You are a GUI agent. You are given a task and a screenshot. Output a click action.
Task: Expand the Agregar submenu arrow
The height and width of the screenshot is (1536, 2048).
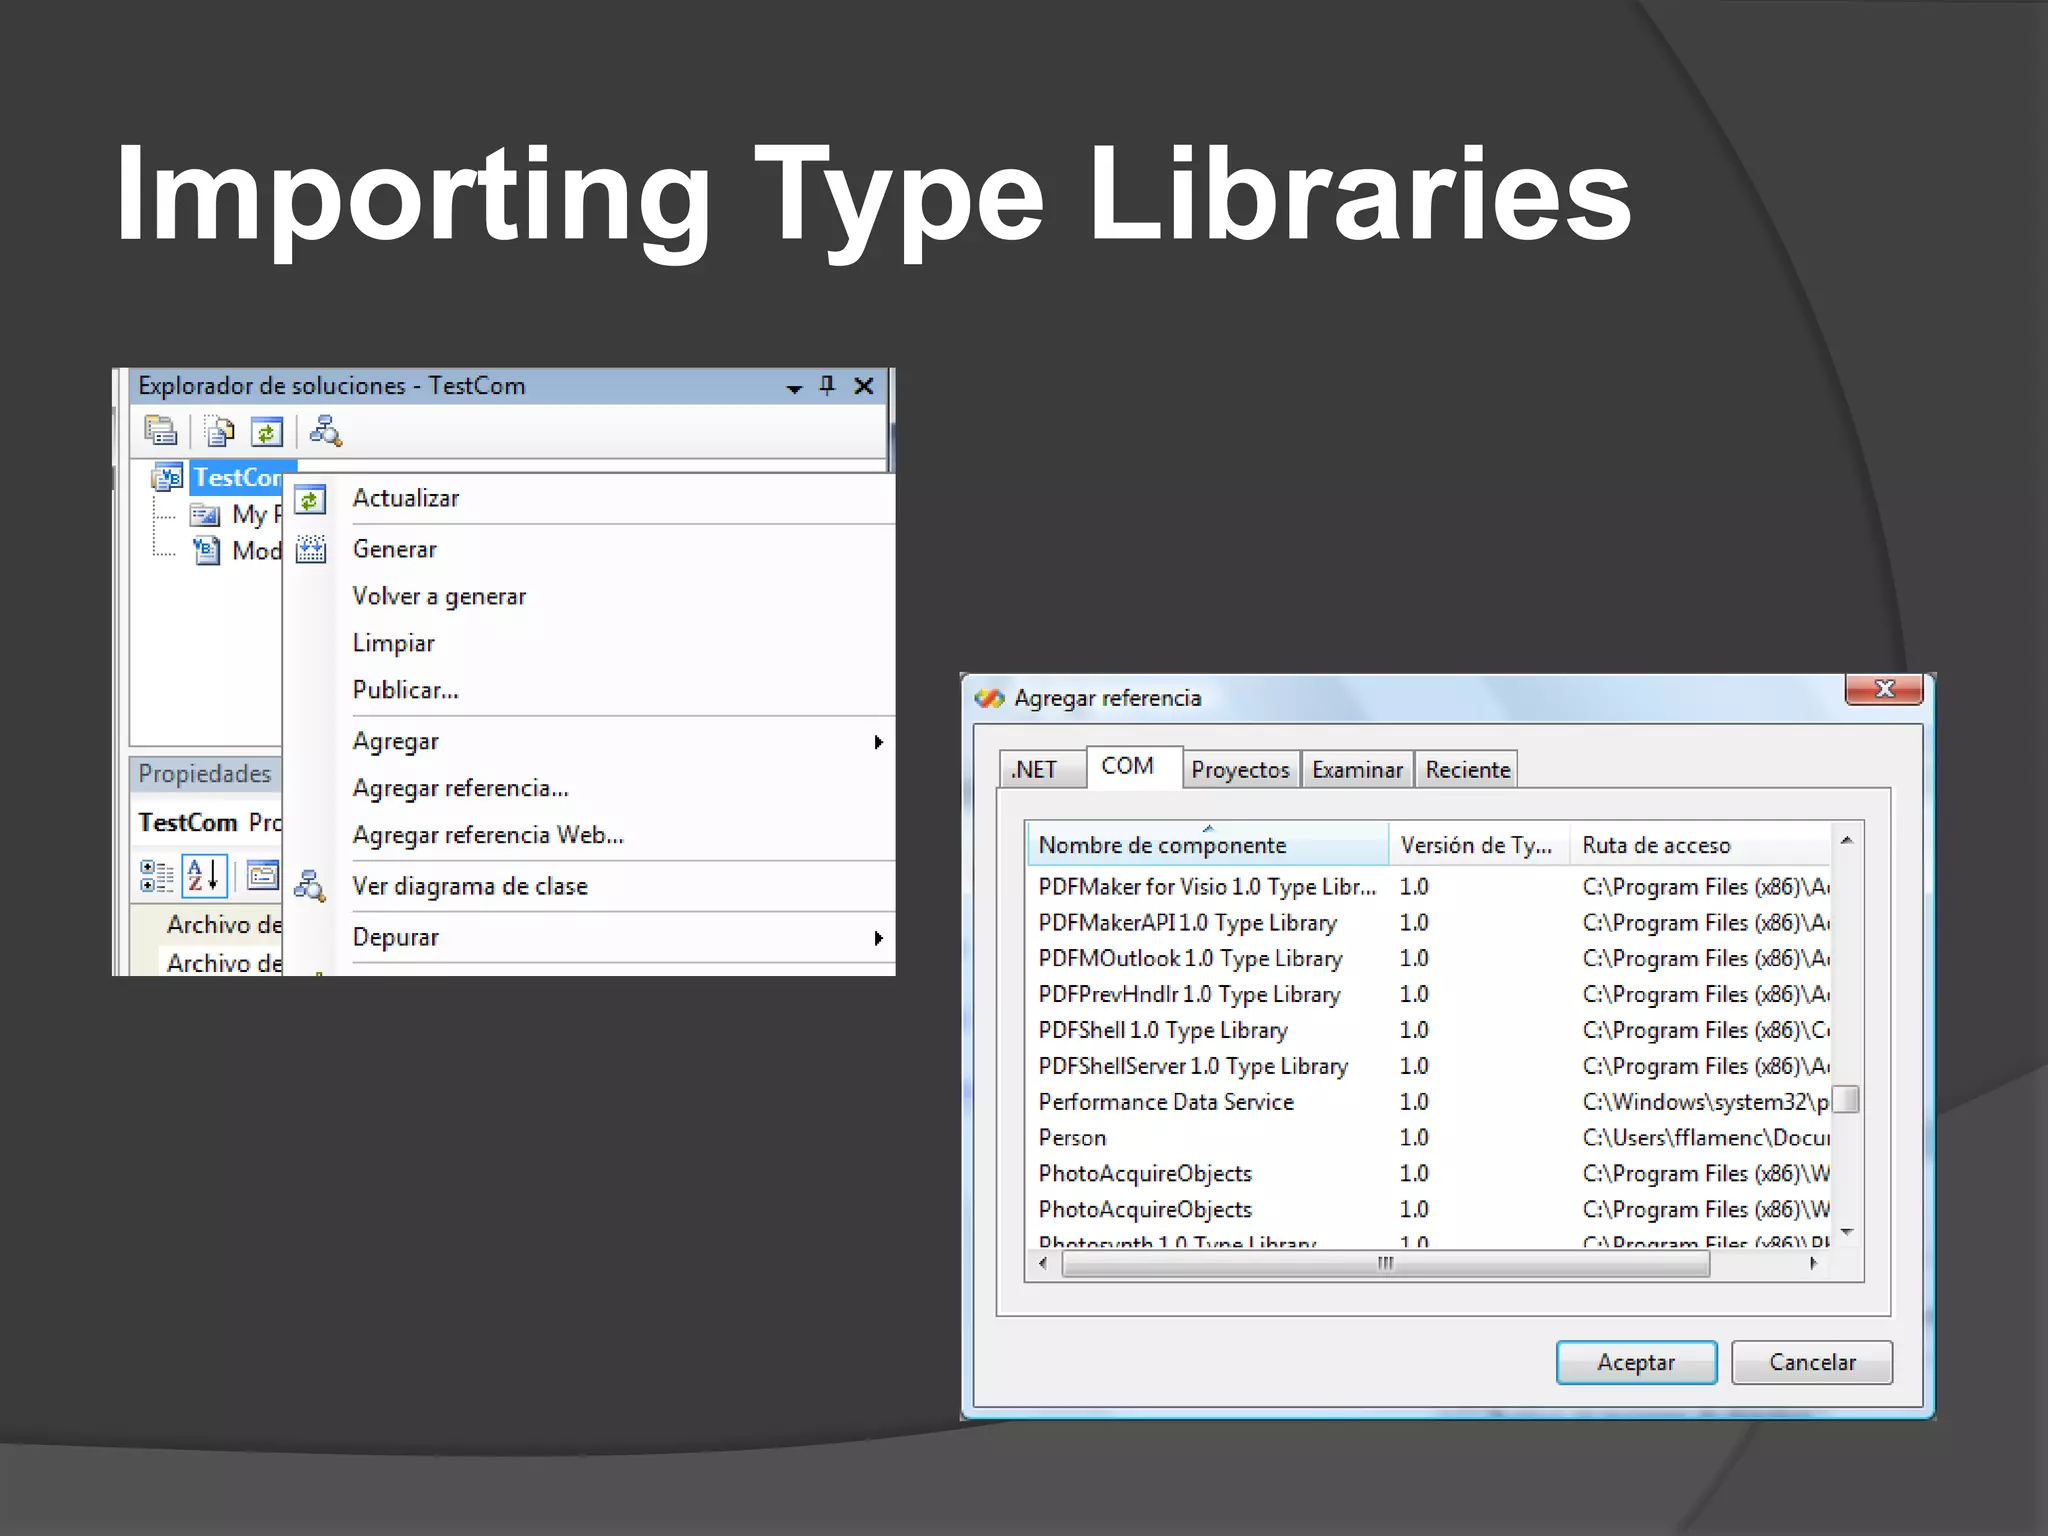878,742
